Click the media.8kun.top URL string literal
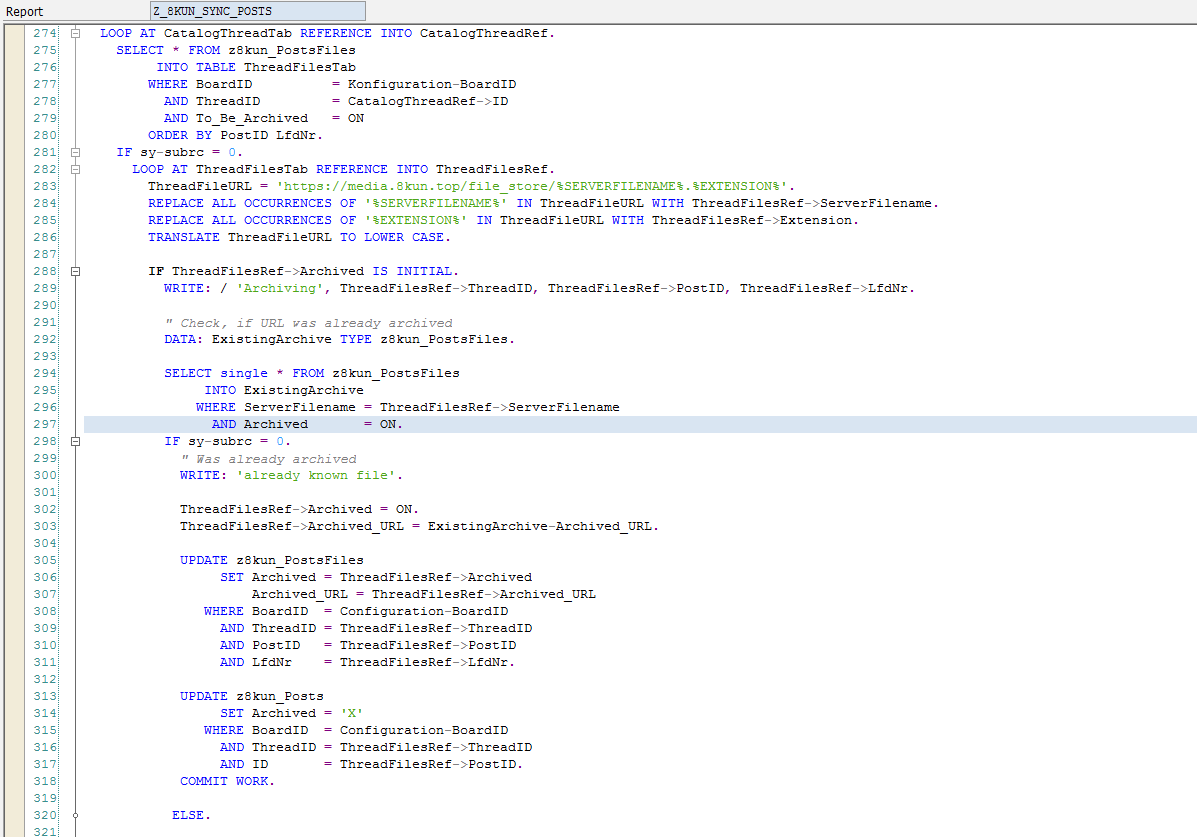Viewport: 1197px width, 837px height. tap(532, 186)
